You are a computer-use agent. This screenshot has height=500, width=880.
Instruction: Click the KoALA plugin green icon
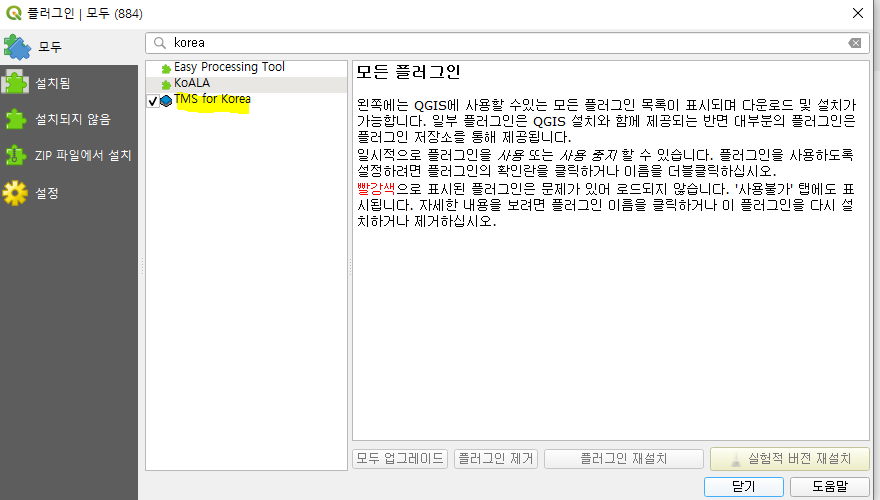click(x=166, y=85)
